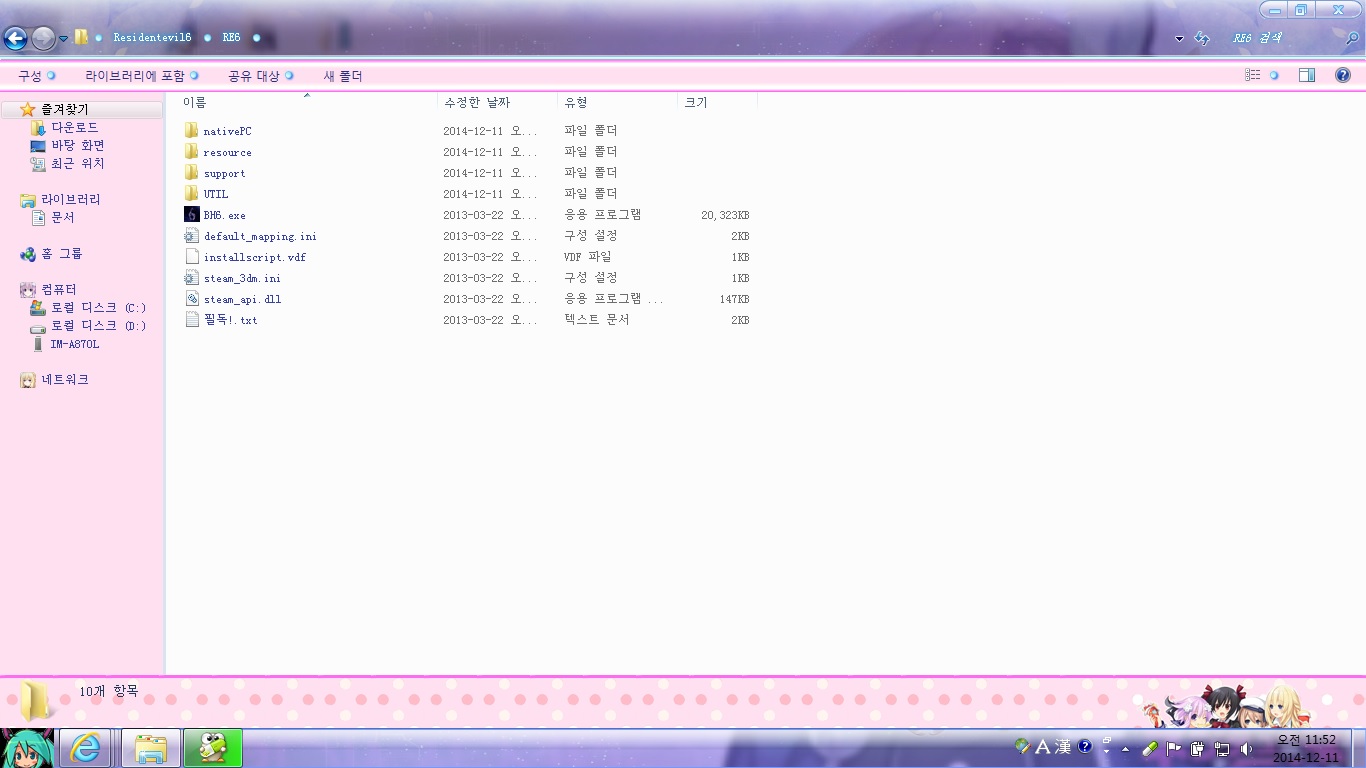The image size is (1366, 768).
Task: Open the address bar history dropdown
Action: click(1179, 38)
